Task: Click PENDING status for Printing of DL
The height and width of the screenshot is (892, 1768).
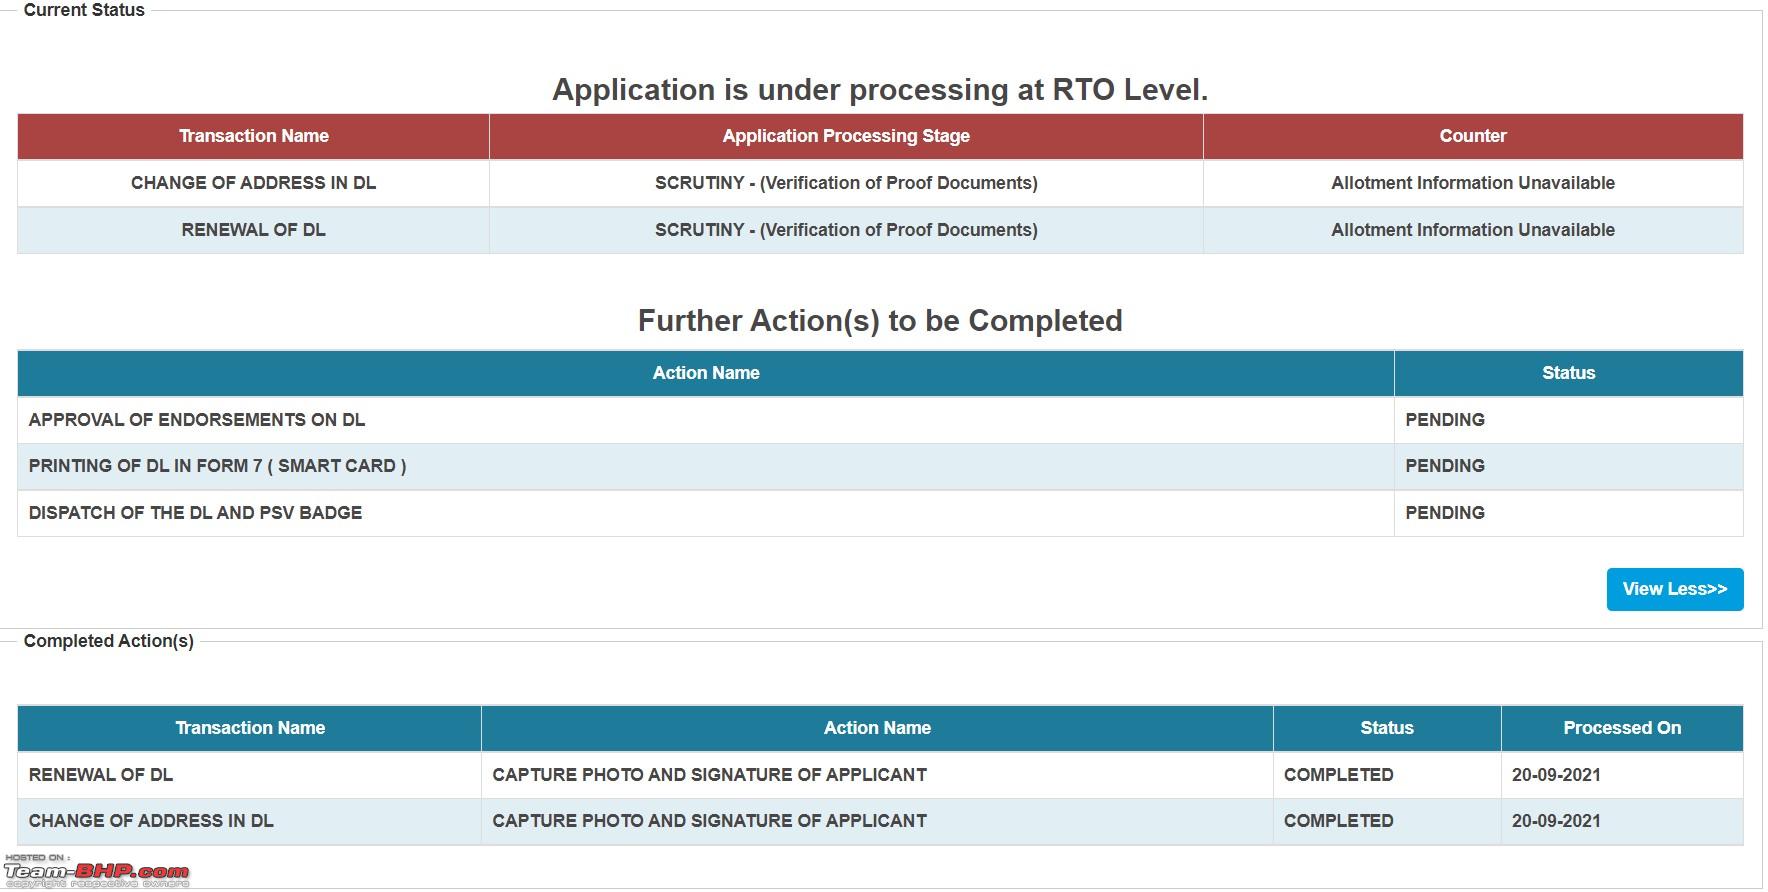Action: 1445,466
